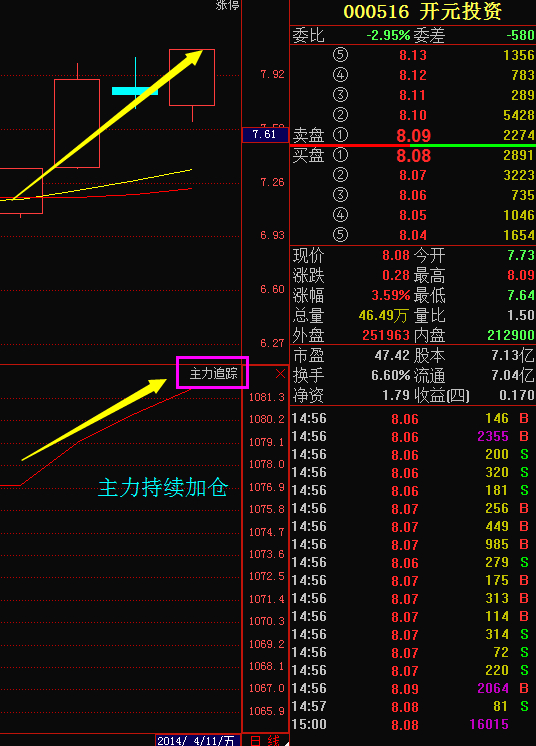The height and width of the screenshot is (746, 536).
Task: Click the resize corner beside 日线 tab
Action: [x=286, y=743]
